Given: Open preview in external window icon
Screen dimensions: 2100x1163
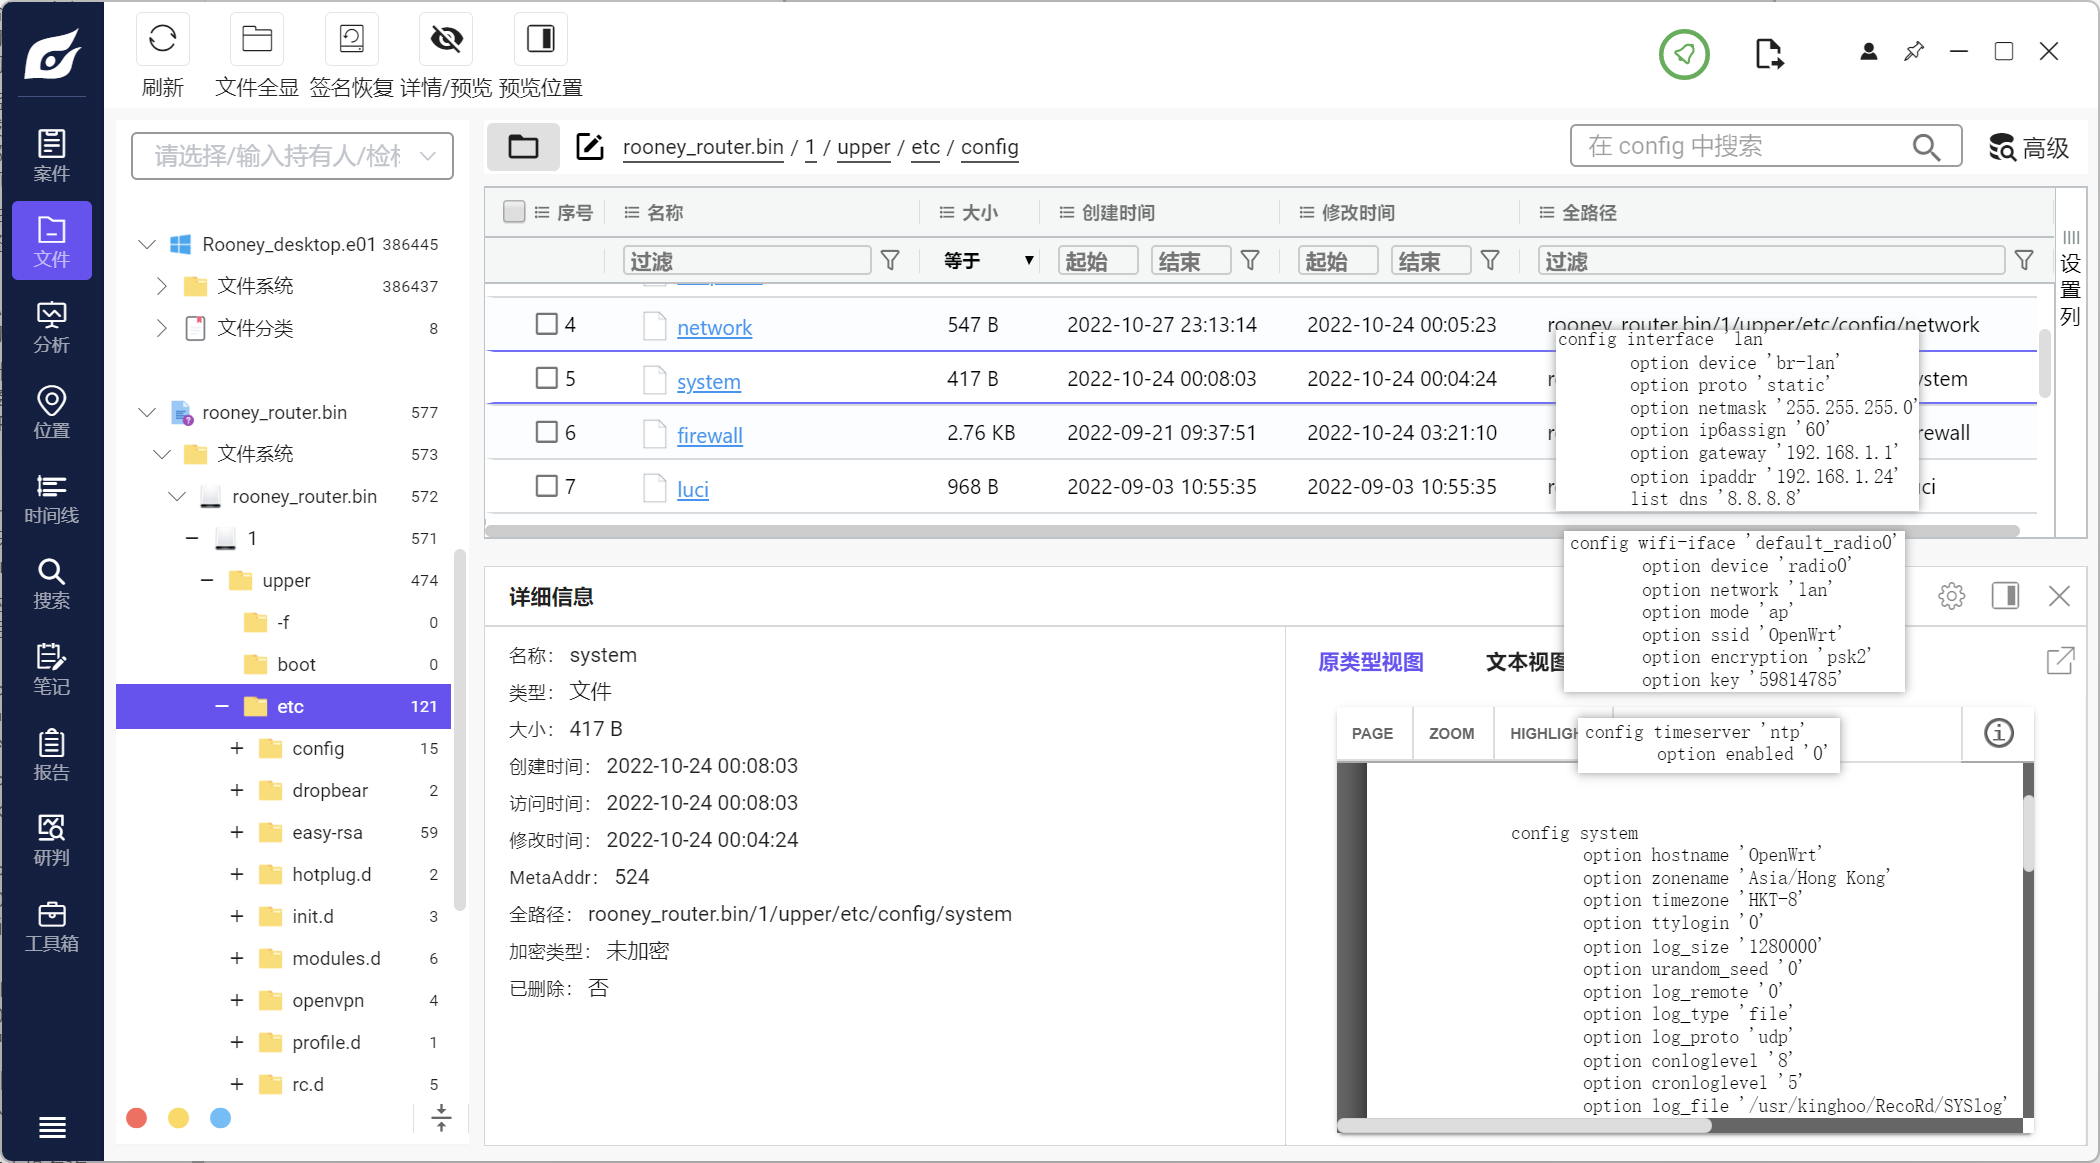Looking at the screenshot, I should [2060, 661].
